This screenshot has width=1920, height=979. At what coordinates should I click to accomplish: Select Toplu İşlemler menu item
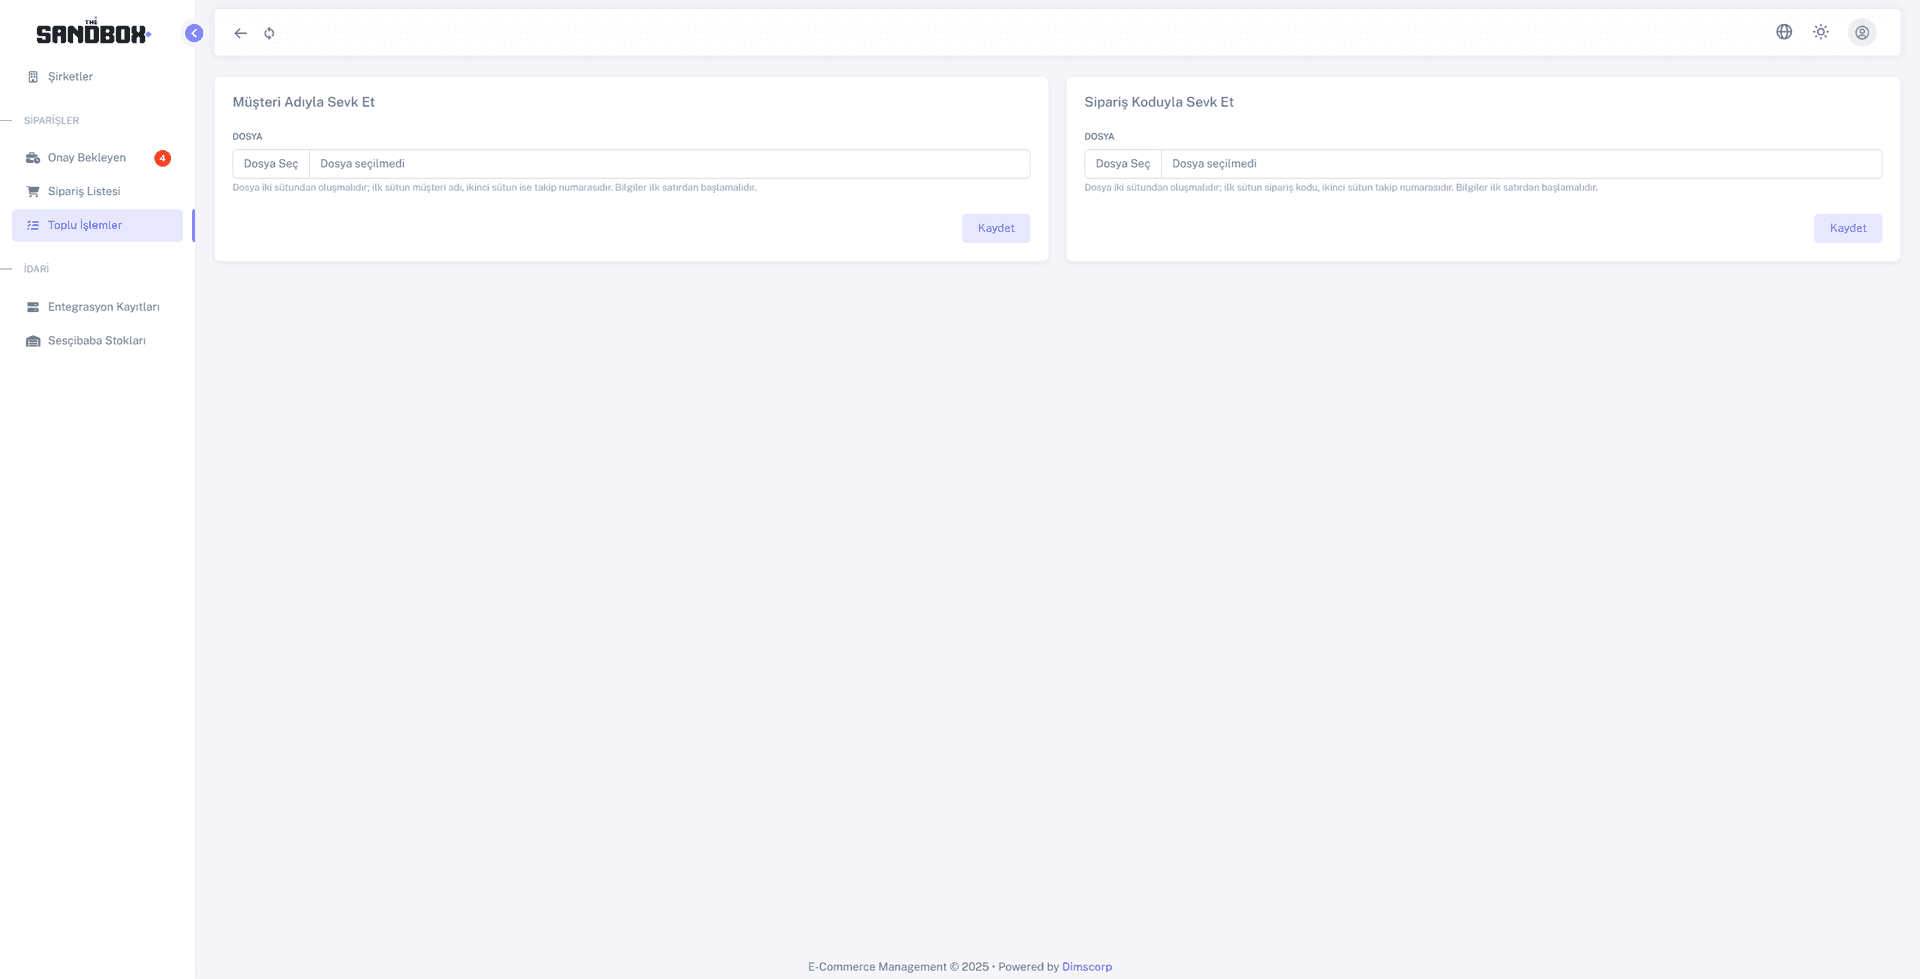tap(85, 226)
